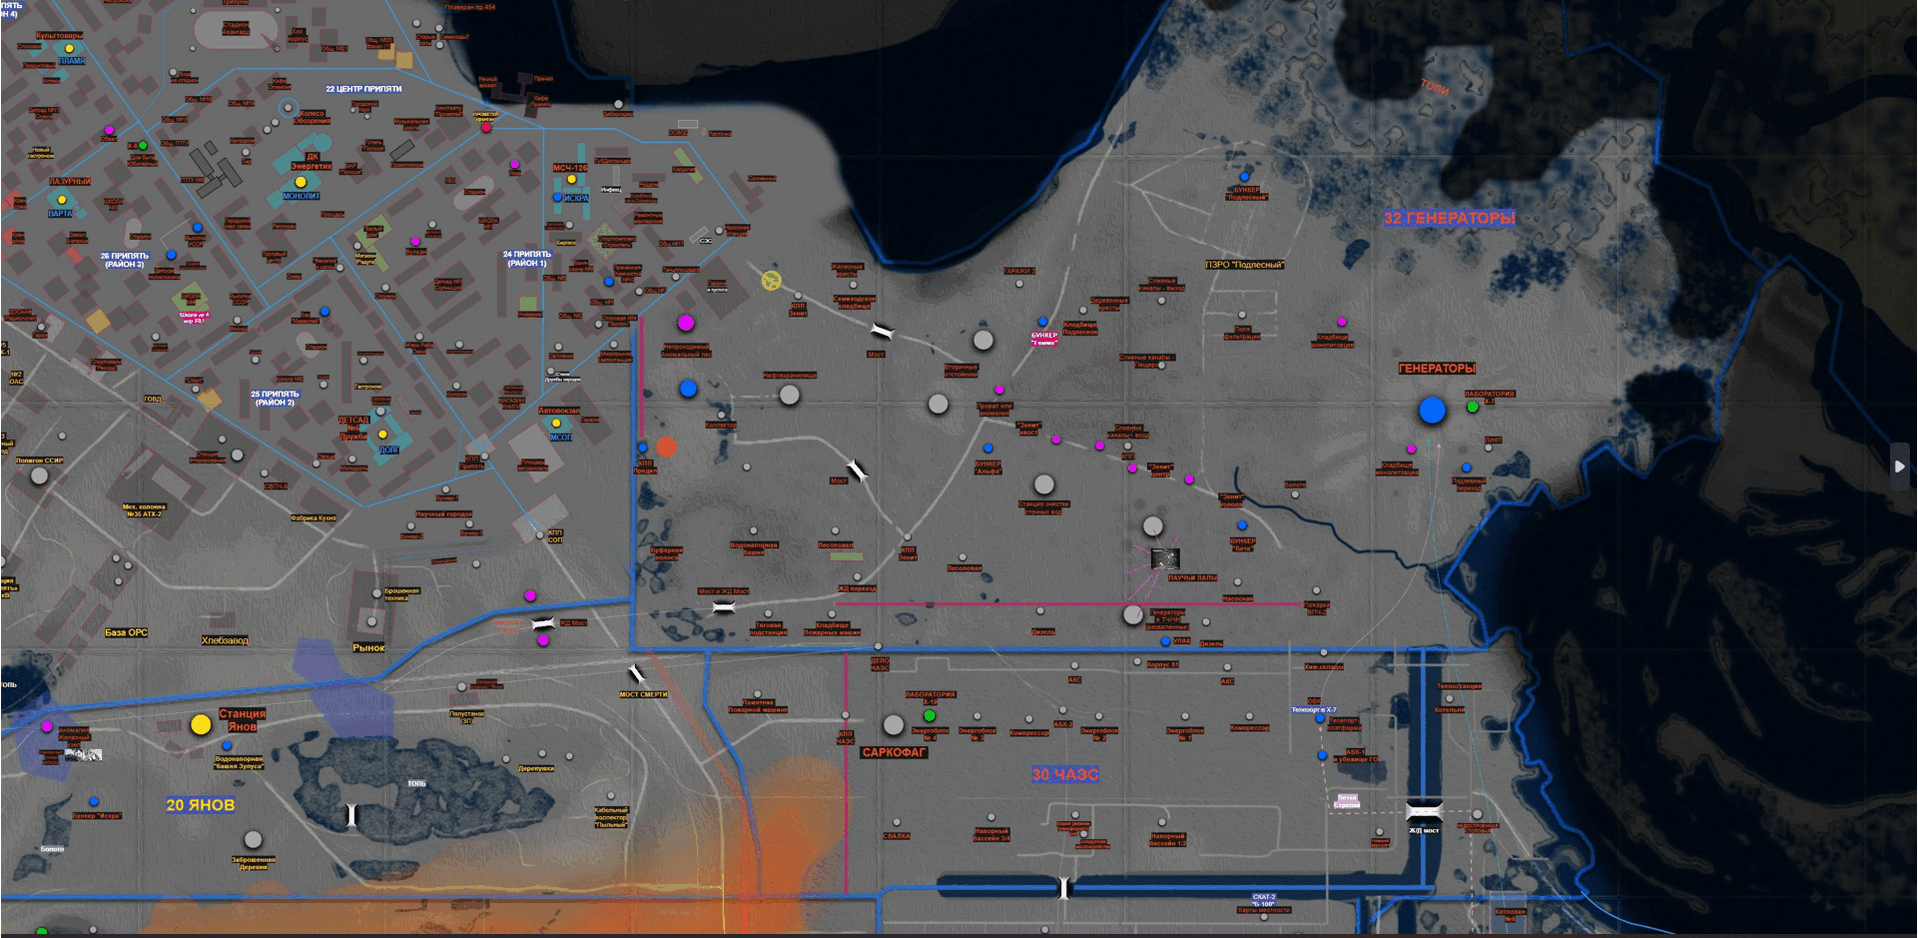
Task: Click the yellow Станция Янов marker
Action: 201,725
